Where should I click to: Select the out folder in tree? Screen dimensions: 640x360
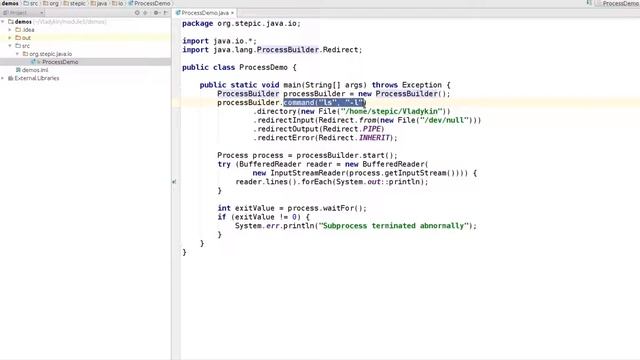[x=27, y=38]
